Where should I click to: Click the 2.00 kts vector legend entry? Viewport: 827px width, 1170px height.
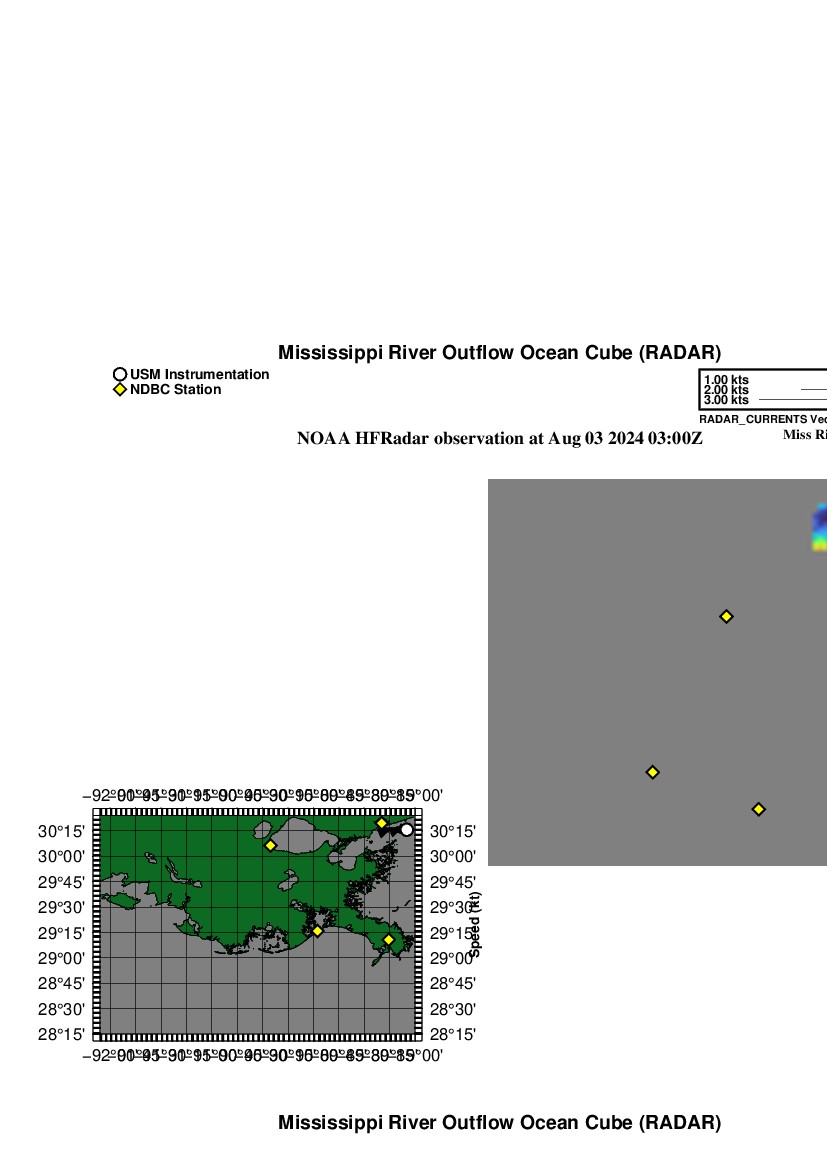click(x=726, y=390)
